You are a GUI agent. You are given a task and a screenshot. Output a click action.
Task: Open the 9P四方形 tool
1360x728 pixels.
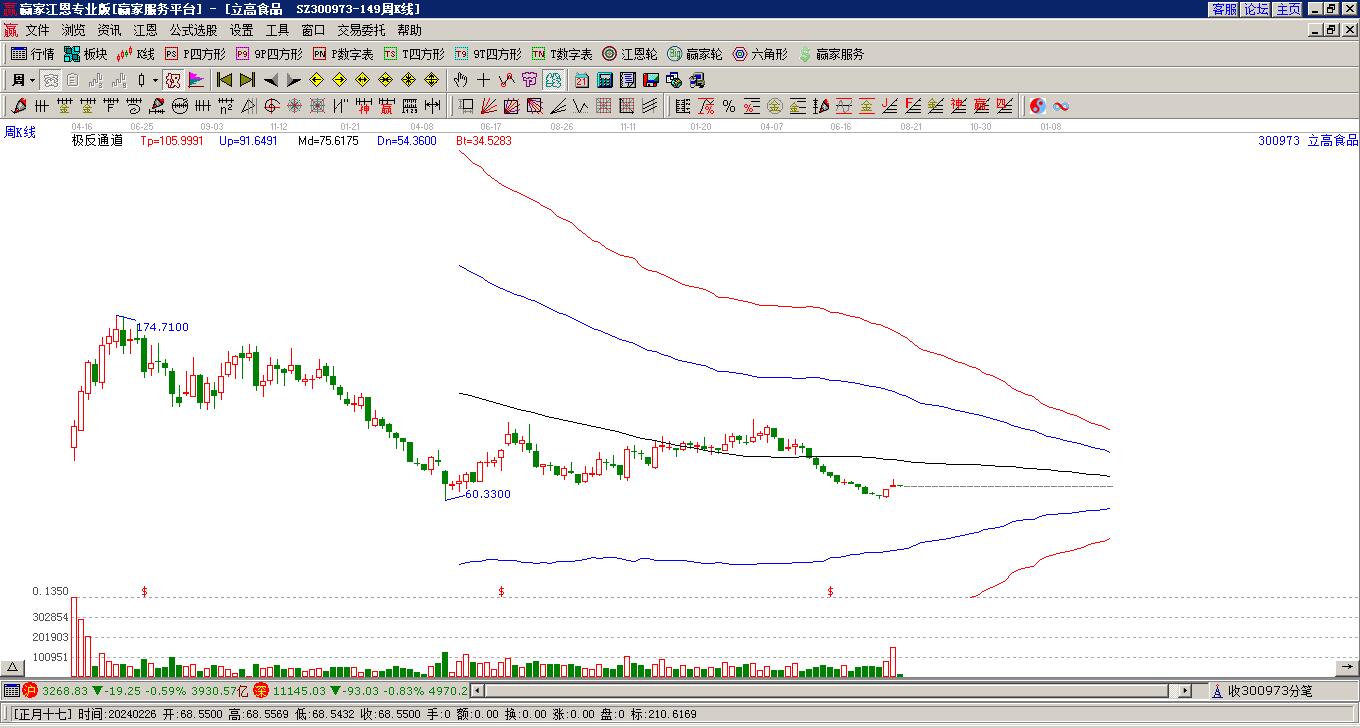(269, 54)
